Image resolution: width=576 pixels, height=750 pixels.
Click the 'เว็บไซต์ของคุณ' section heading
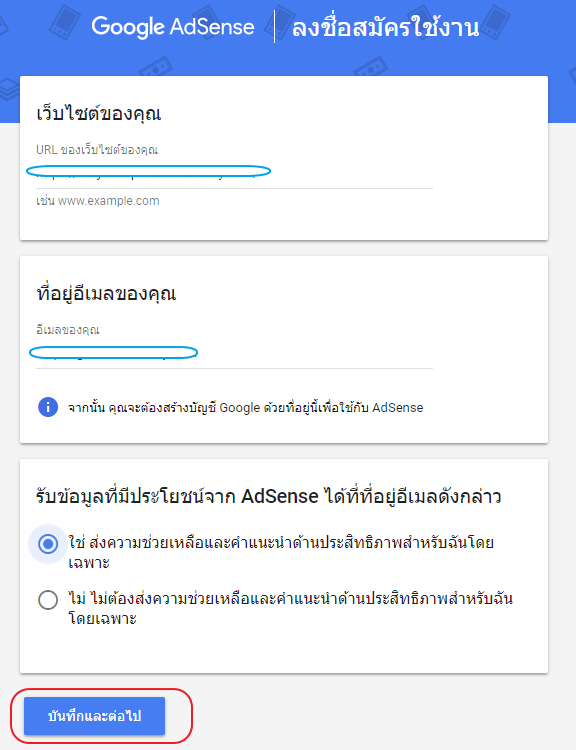pos(99,114)
